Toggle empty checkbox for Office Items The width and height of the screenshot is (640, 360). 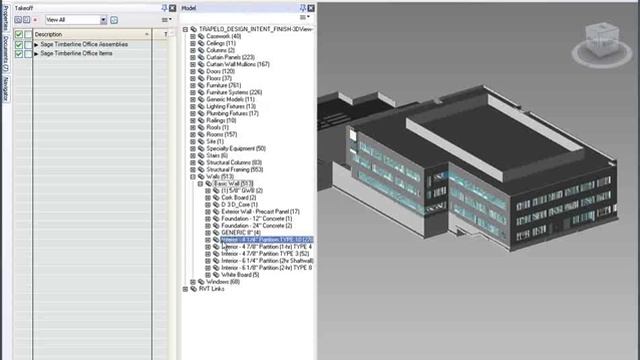tap(28, 53)
